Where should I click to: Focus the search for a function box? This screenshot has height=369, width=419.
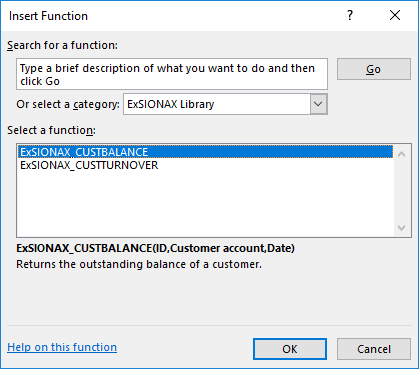[x=172, y=74]
